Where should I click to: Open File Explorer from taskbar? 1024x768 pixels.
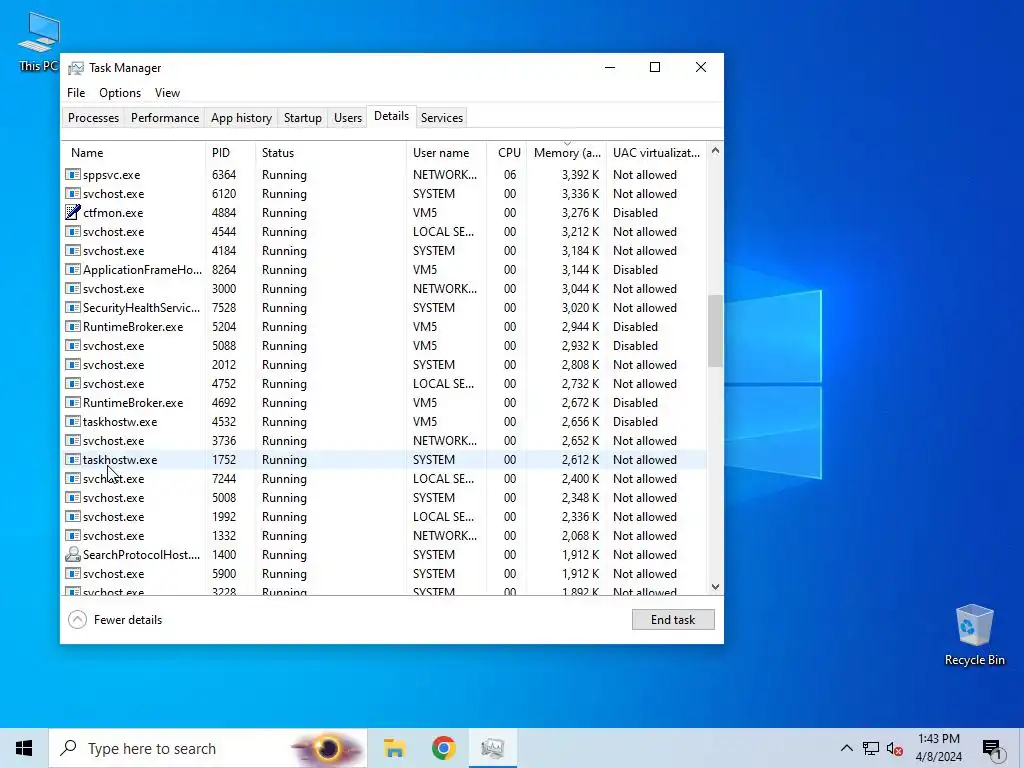pos(394,748)
